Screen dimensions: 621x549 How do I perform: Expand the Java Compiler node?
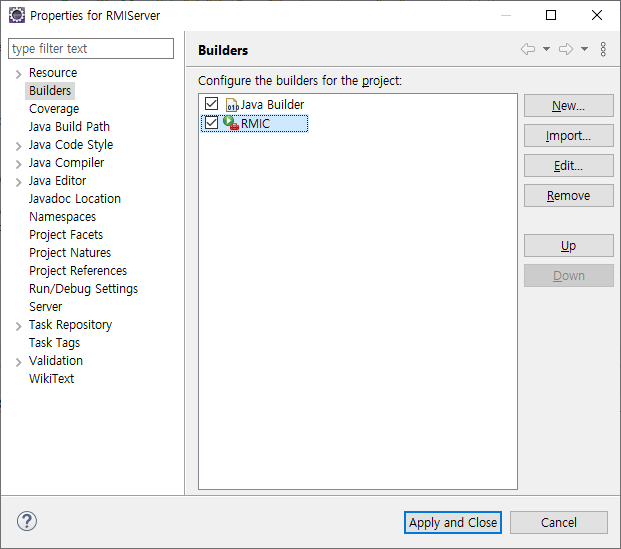click(x=18, y=164)
